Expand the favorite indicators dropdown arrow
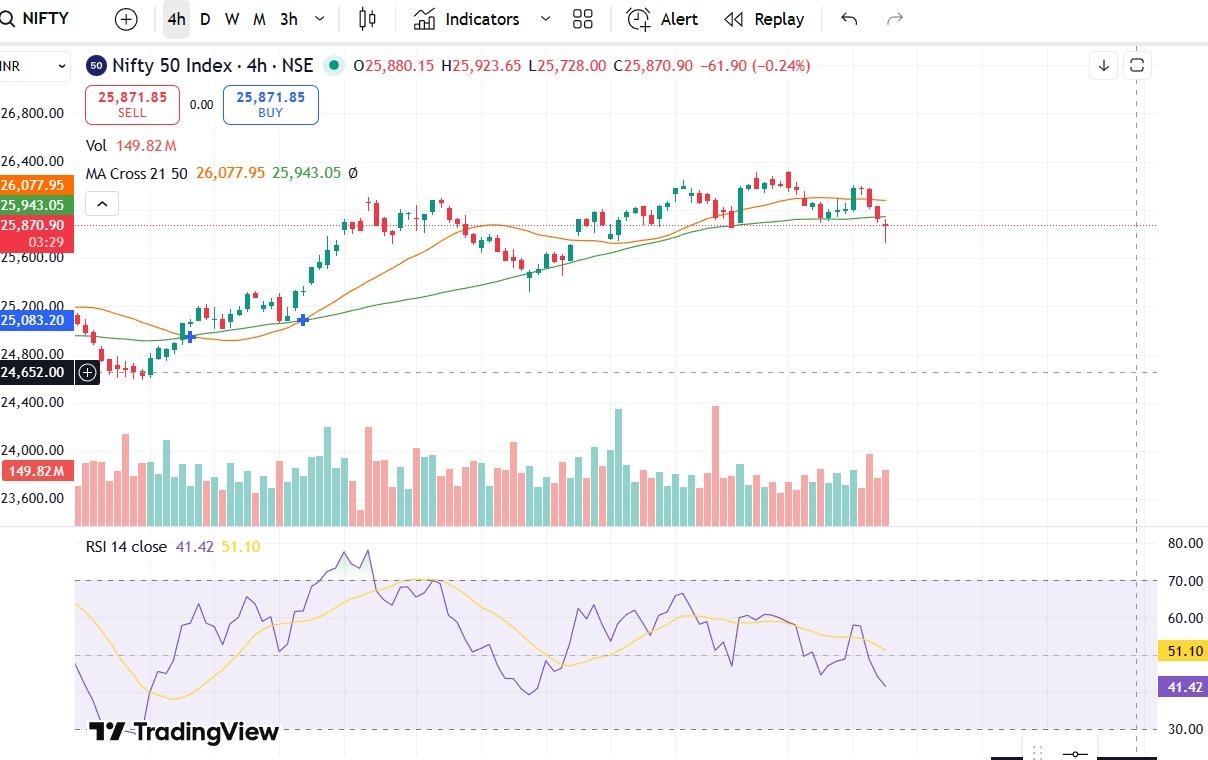Screen dimensions: 1208x760 point(545,19)
